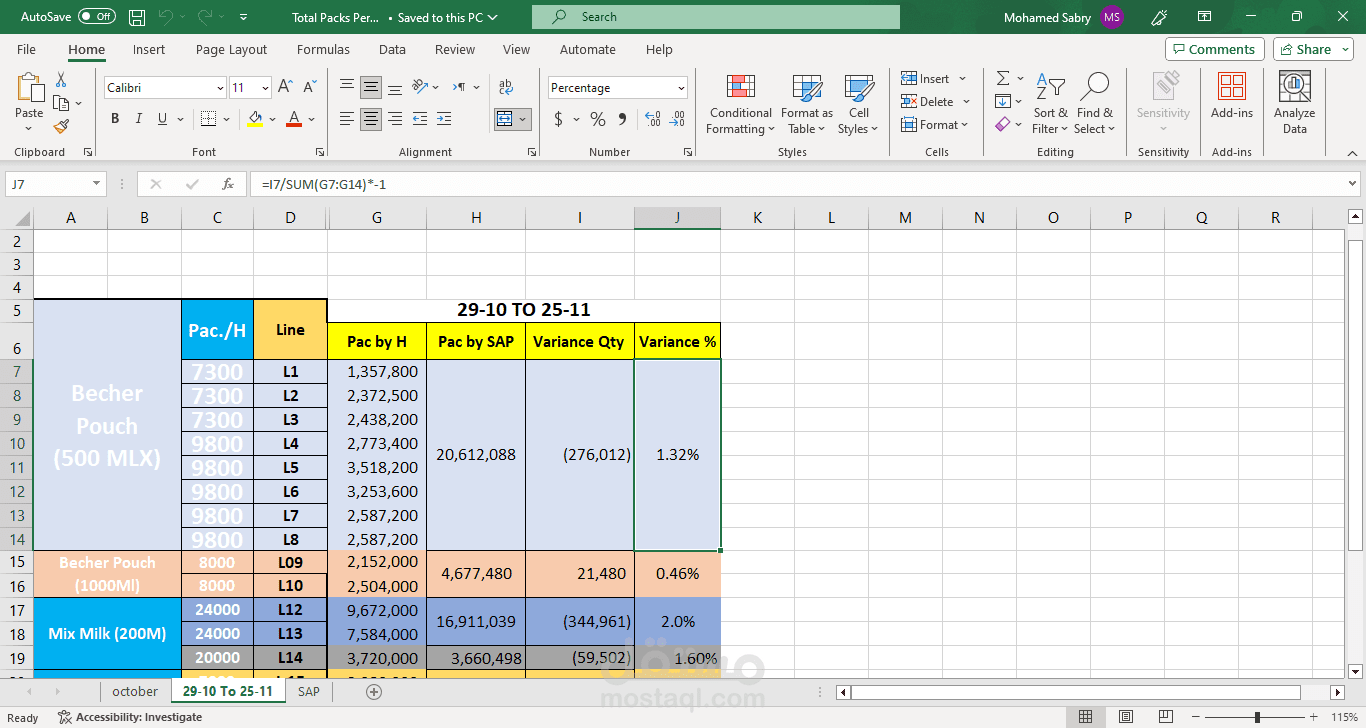Open Cell Styles gallery
Image resolution: width=1366 pixels, height=728 pixels.
coord(858,104)
